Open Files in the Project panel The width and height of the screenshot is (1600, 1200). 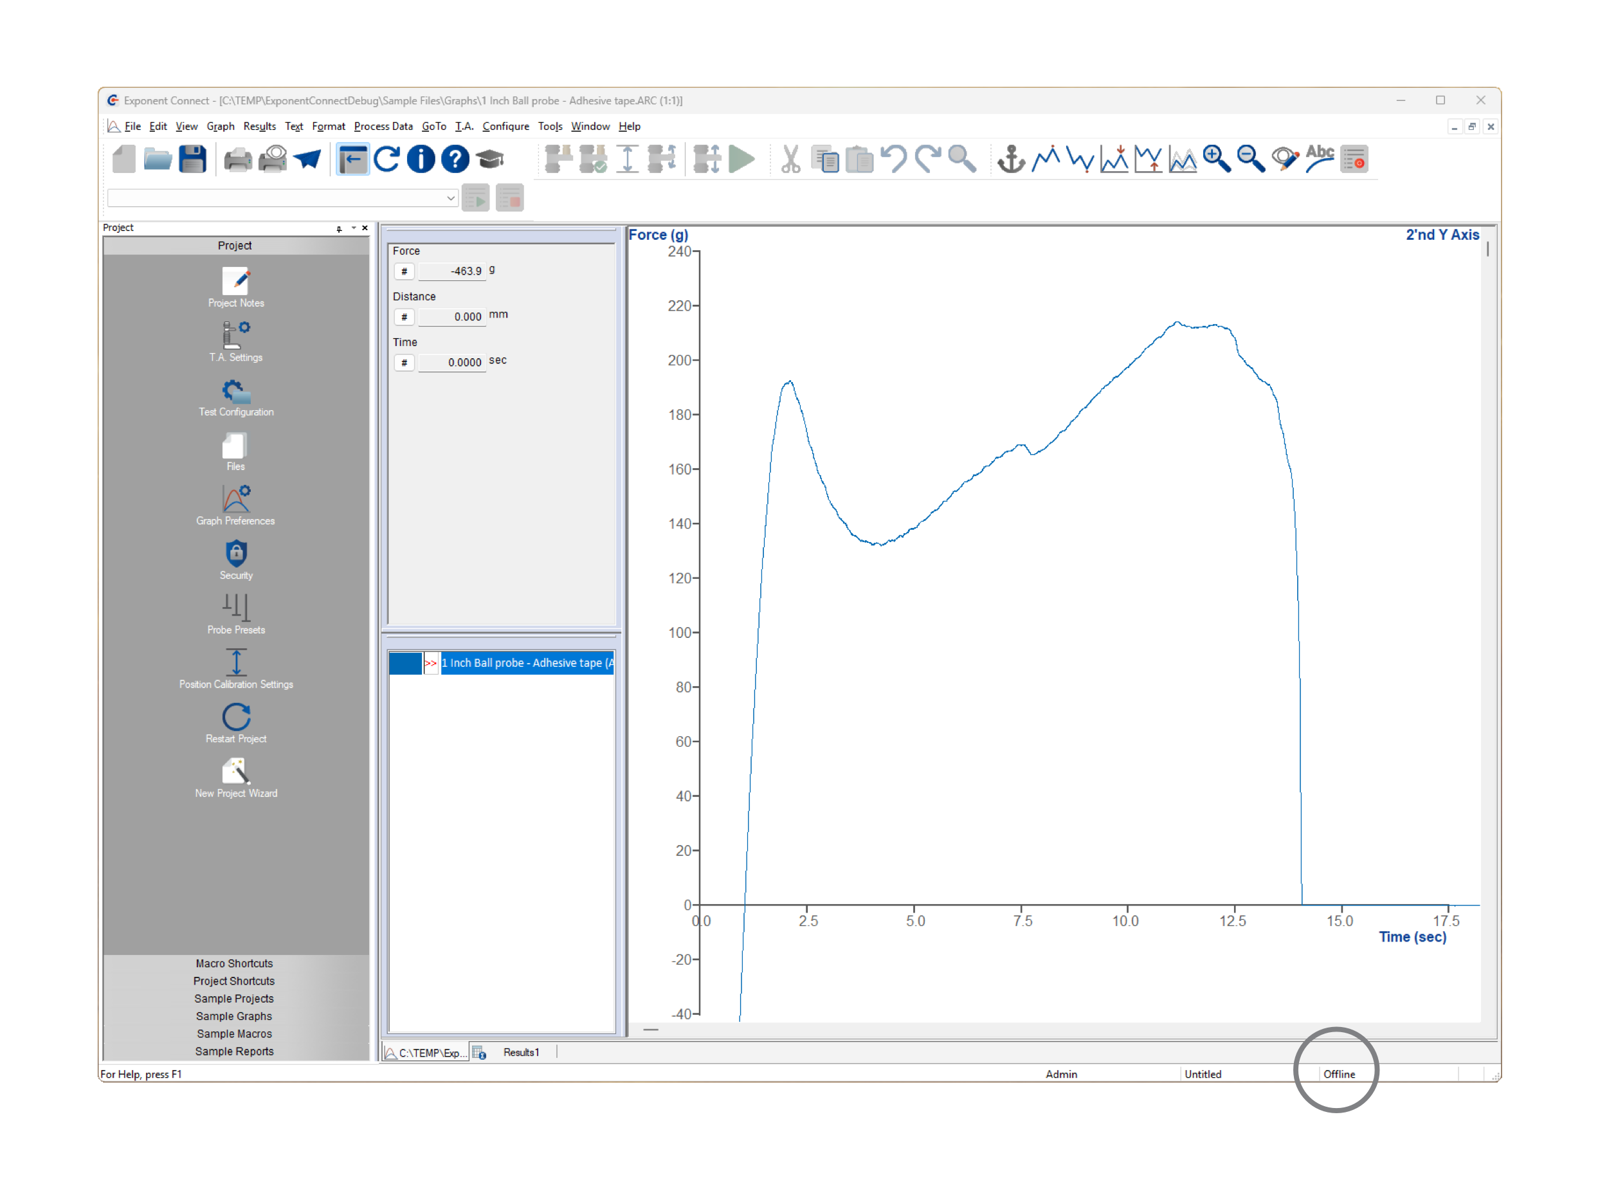click(236, 451)
